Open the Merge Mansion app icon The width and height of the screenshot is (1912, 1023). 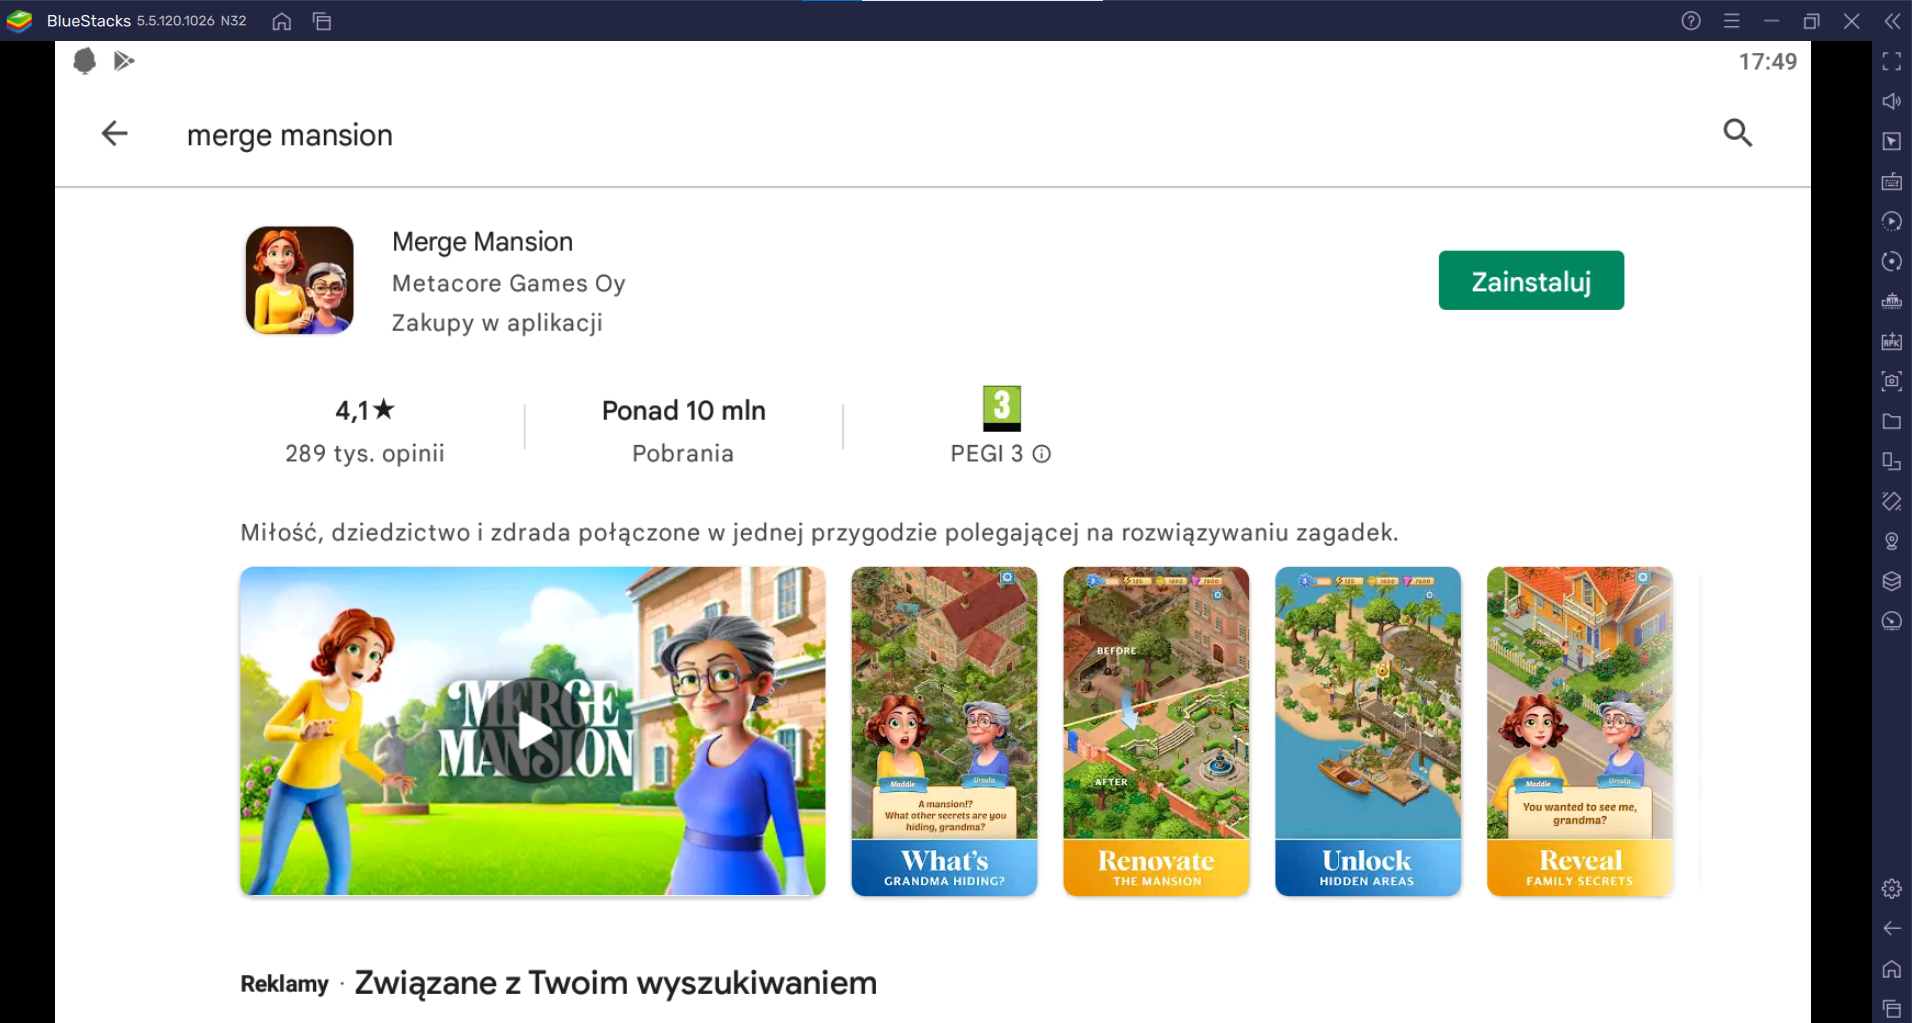[299, 280]
